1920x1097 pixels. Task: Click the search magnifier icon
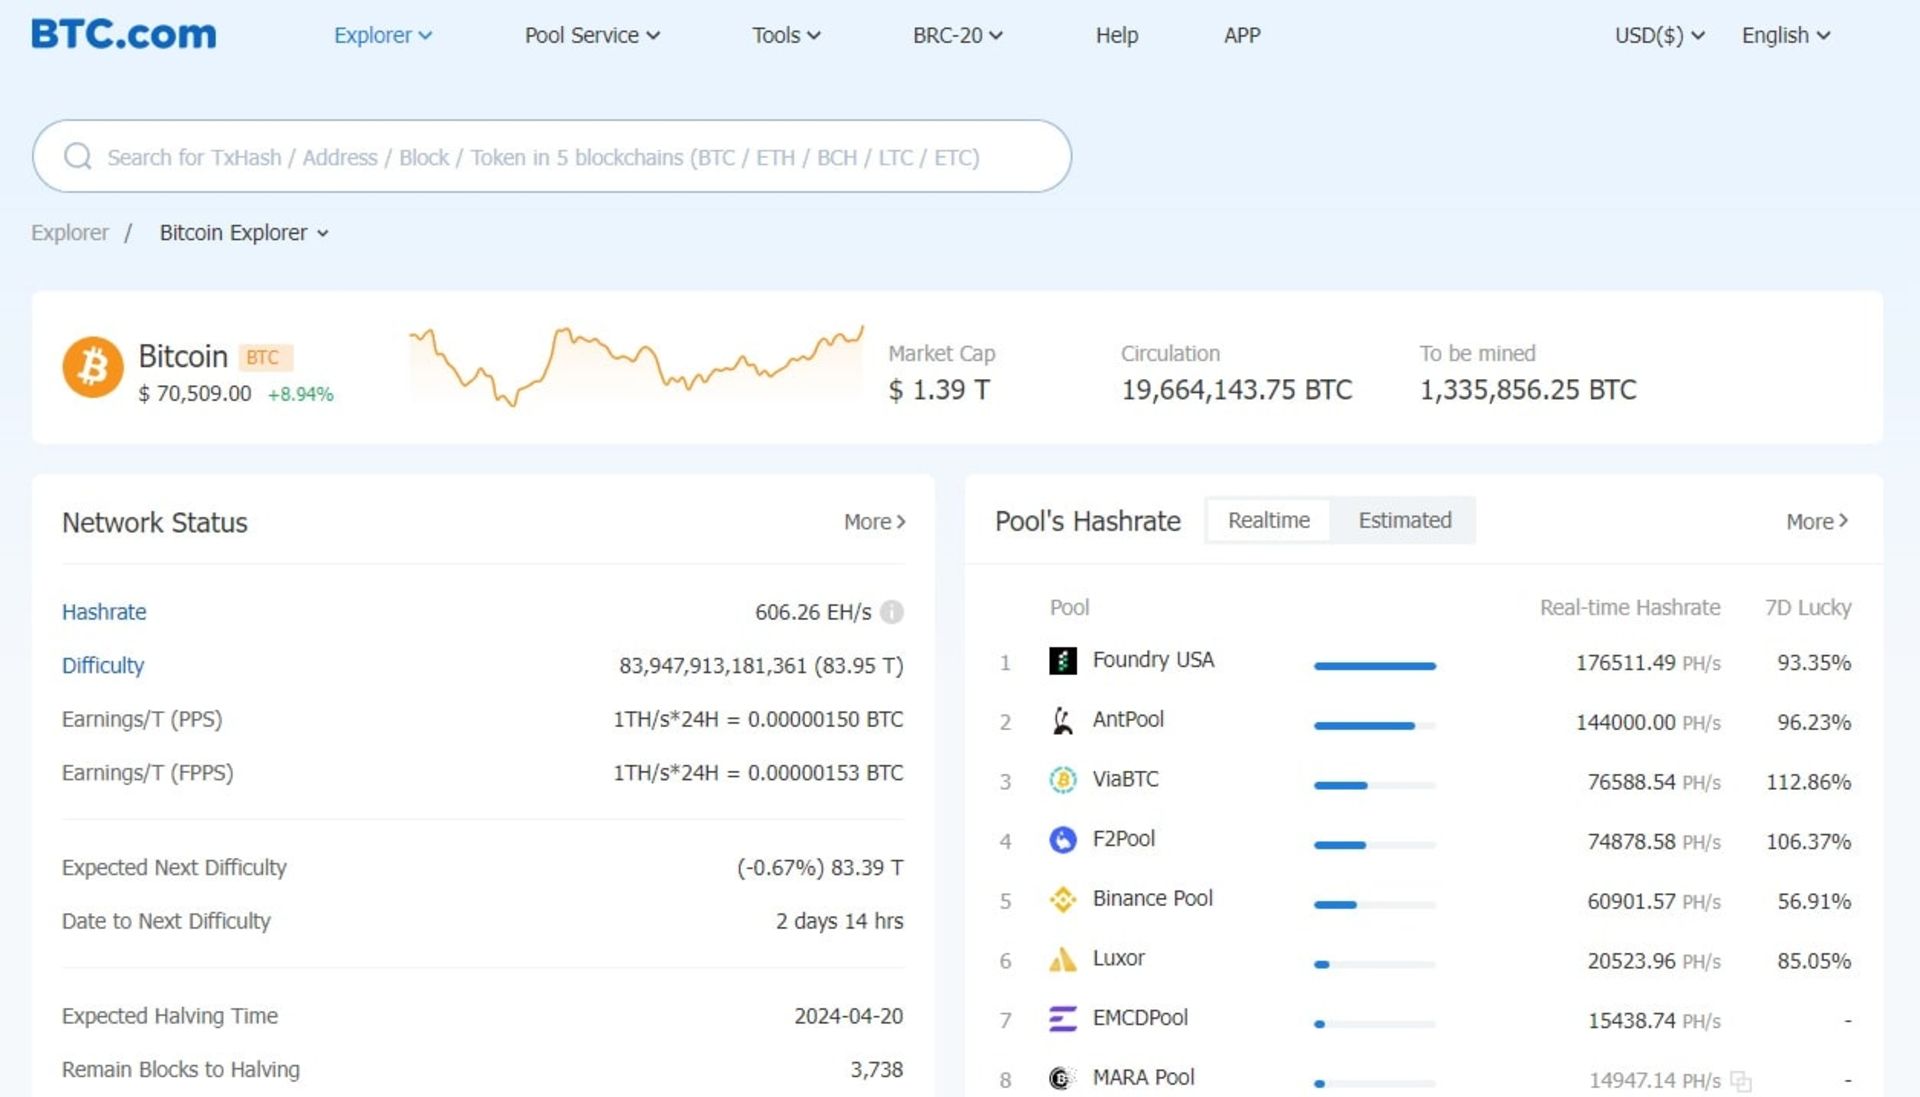(78, 157)
